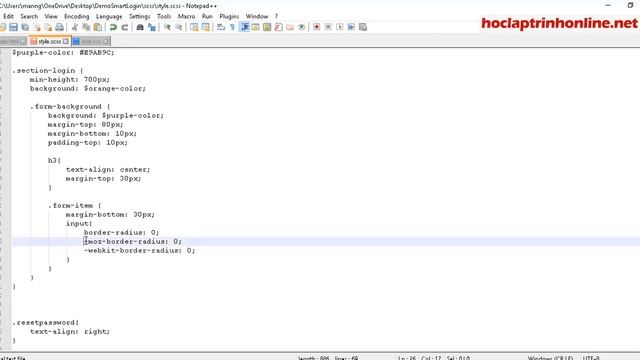Image resolution: width=640 pixels, height=360 pixels.
Task: Open the Search menu
Action: 29,16
